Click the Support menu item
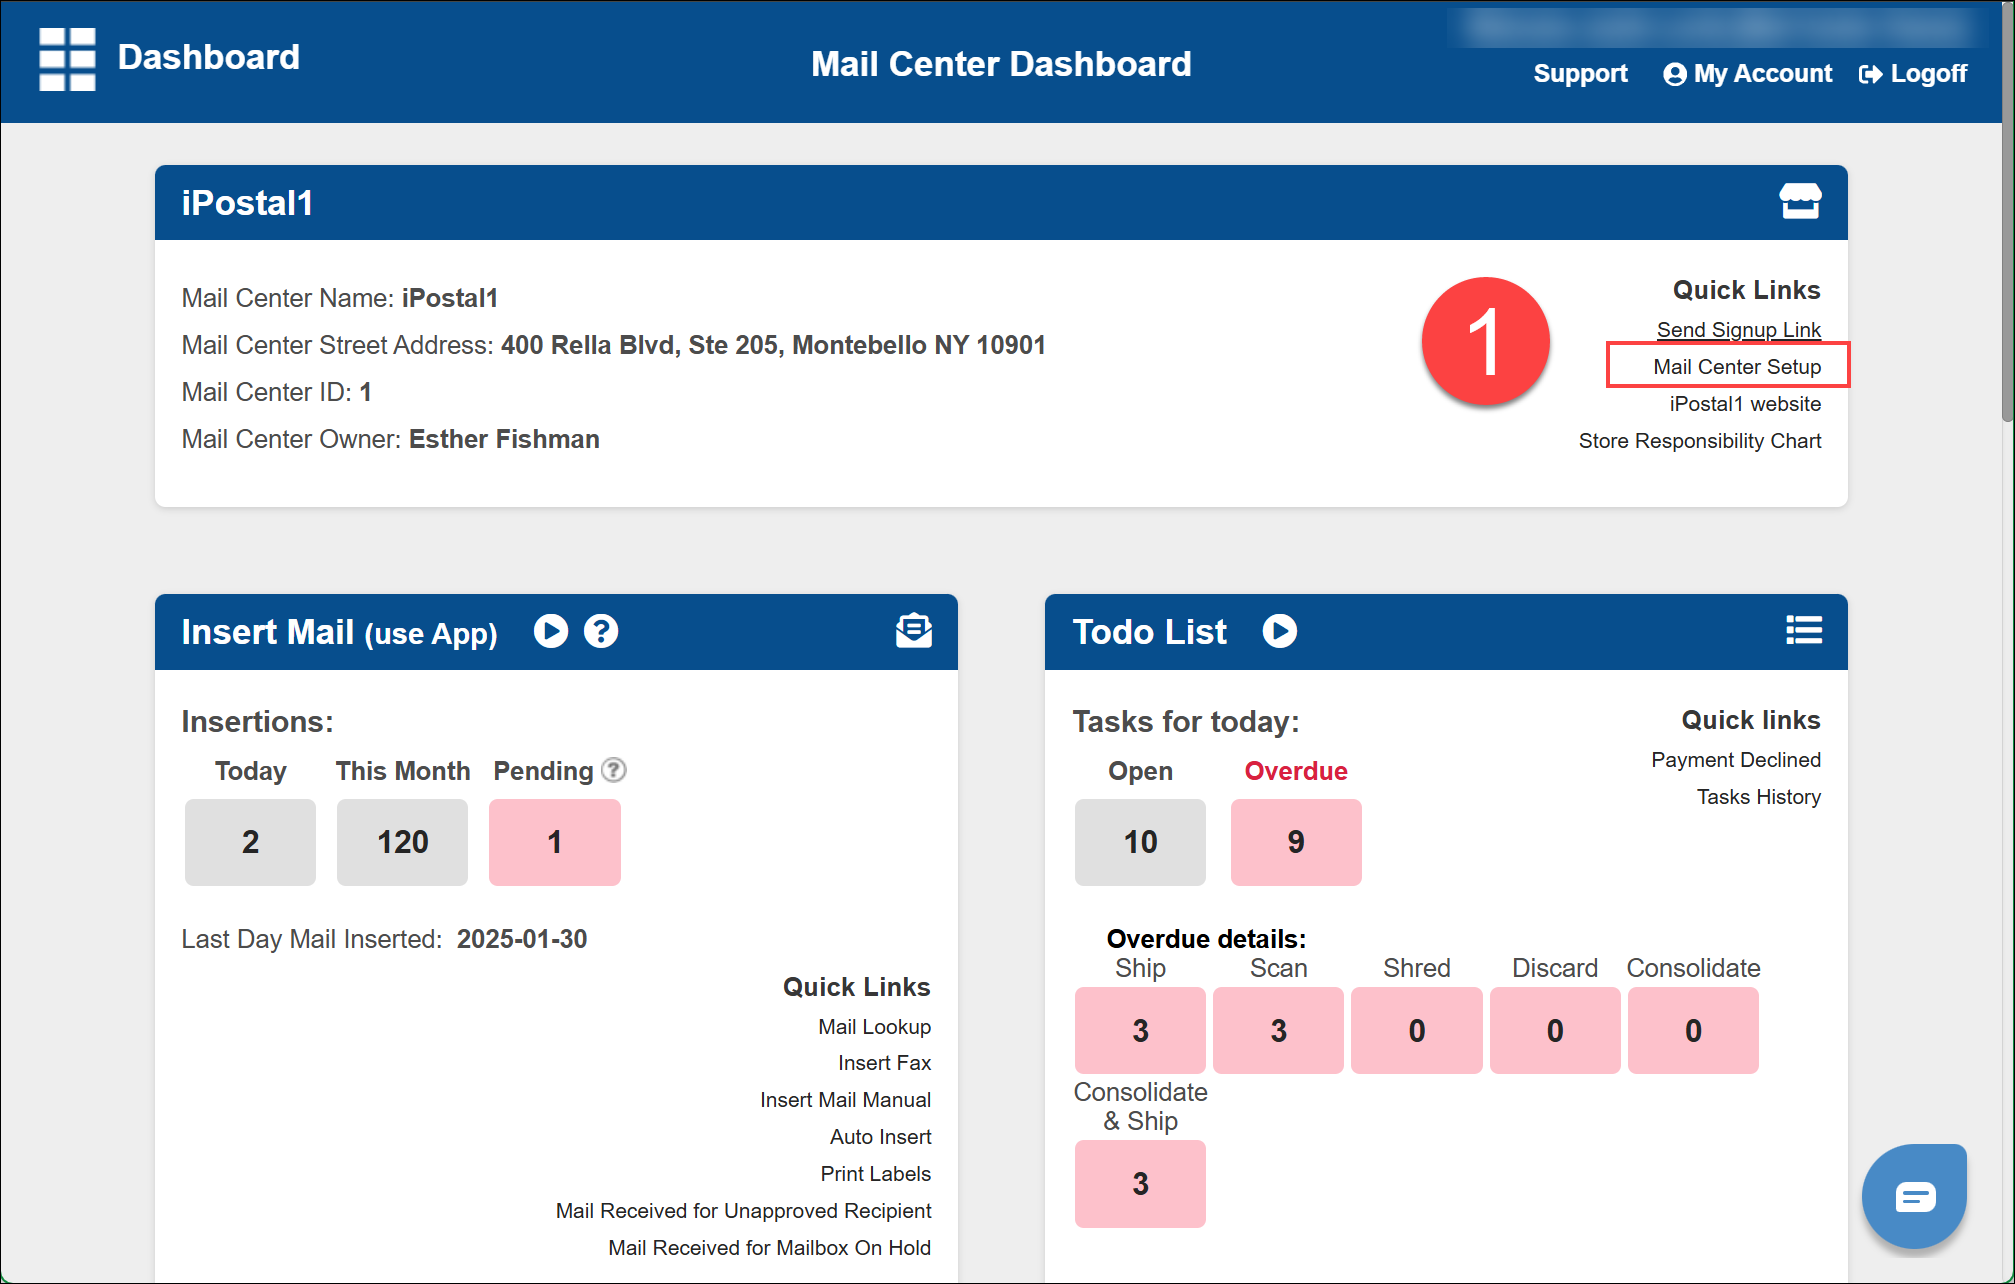The image size is (2015, 1284). click(x=1580, y=74)
